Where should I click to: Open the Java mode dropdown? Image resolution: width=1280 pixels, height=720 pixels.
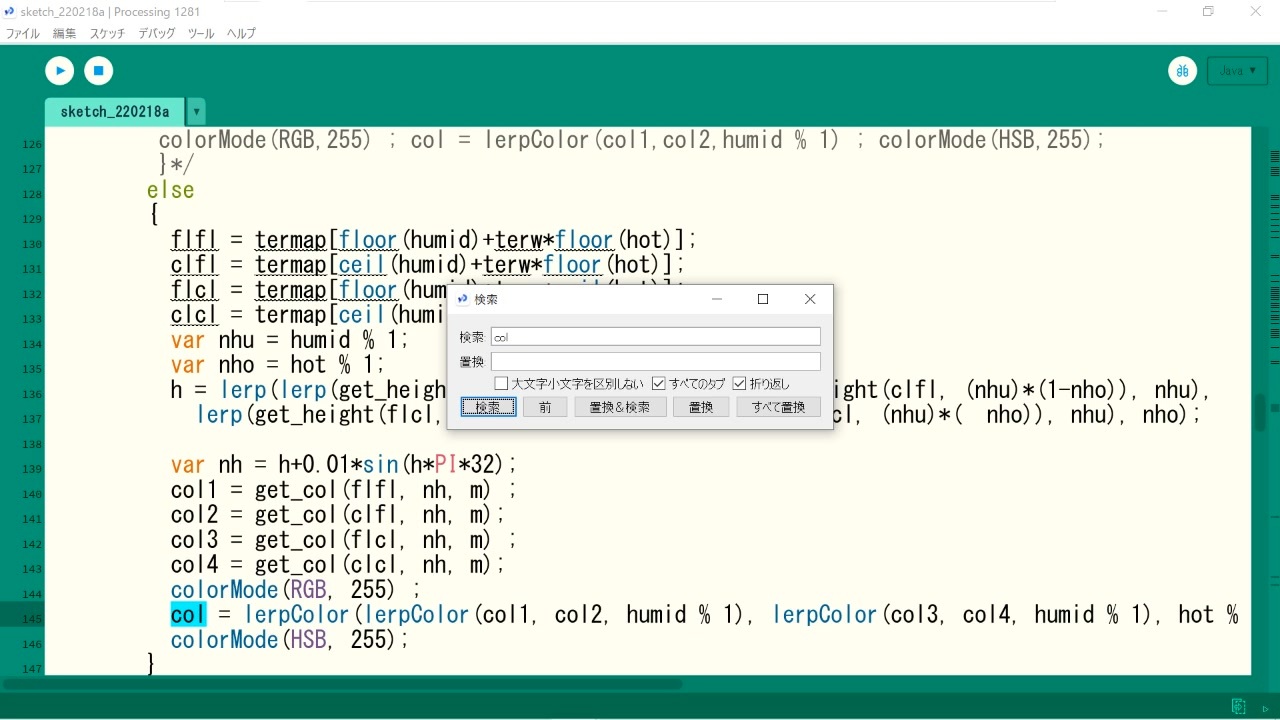(x=1238, y=70)
